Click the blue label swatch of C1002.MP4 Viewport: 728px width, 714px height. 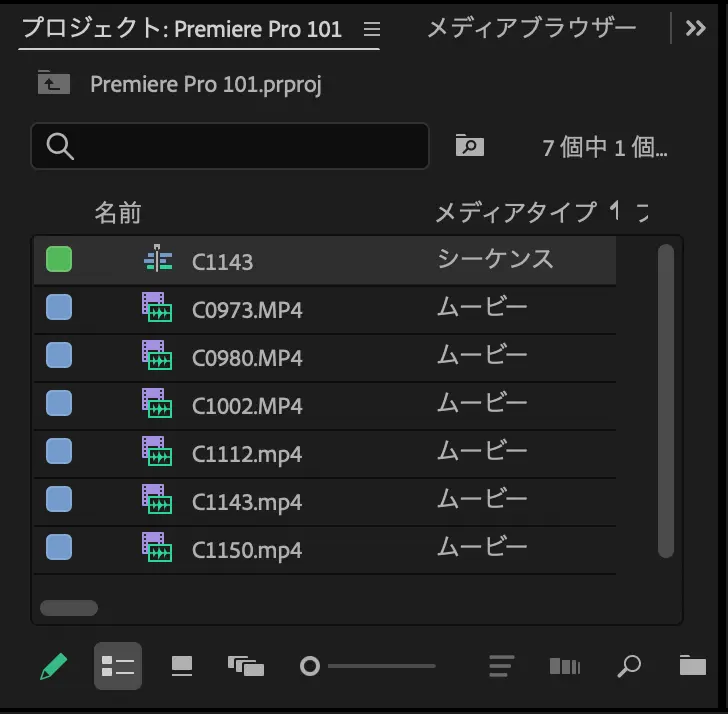coord(59,403)
